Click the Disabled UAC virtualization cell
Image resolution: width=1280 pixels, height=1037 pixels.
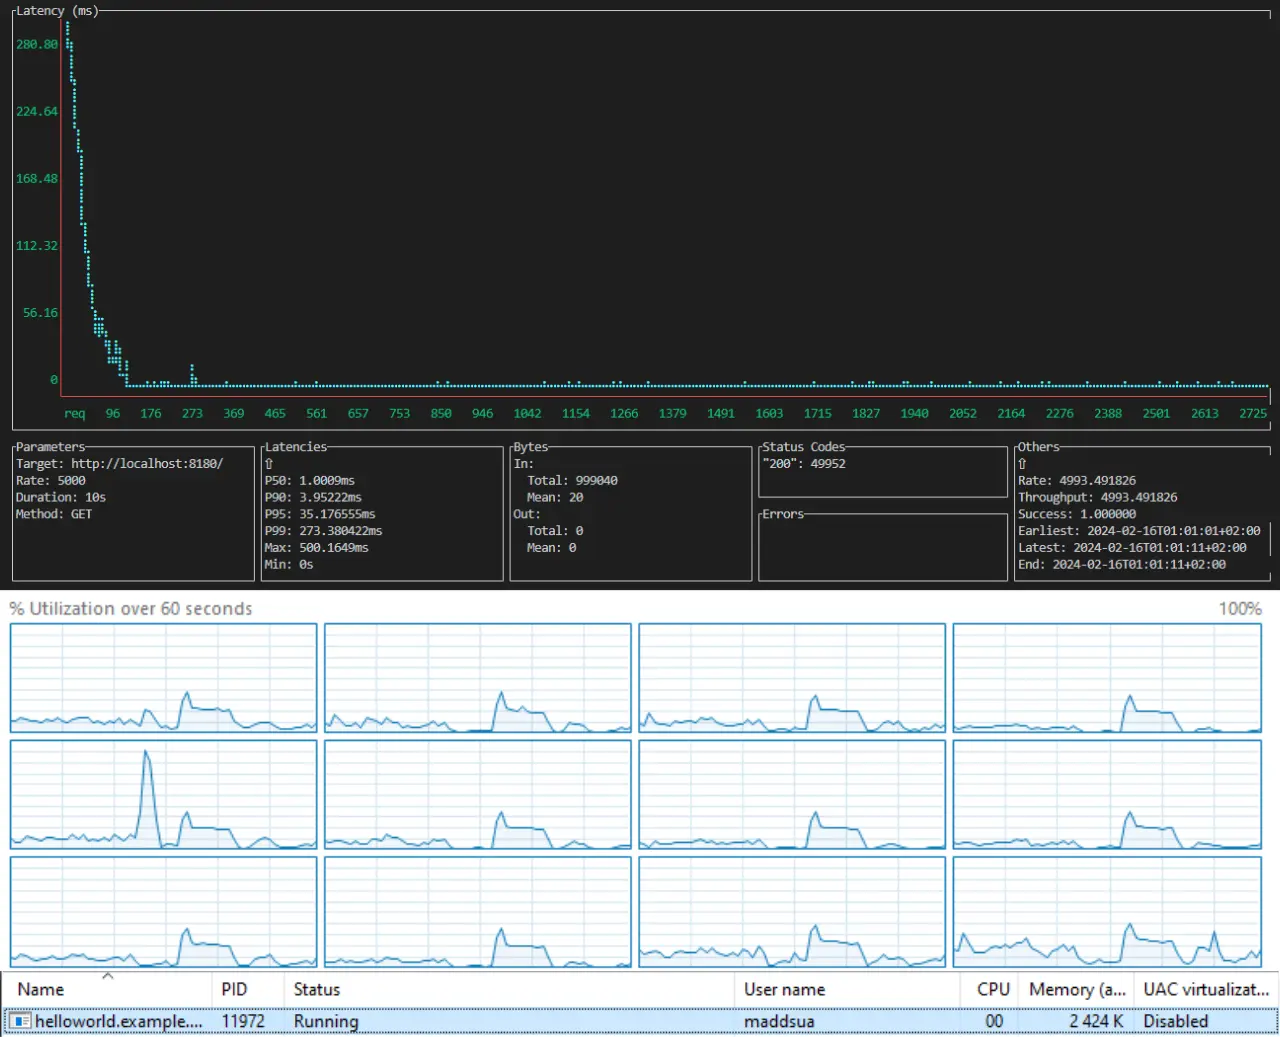click(1175, 1021)
